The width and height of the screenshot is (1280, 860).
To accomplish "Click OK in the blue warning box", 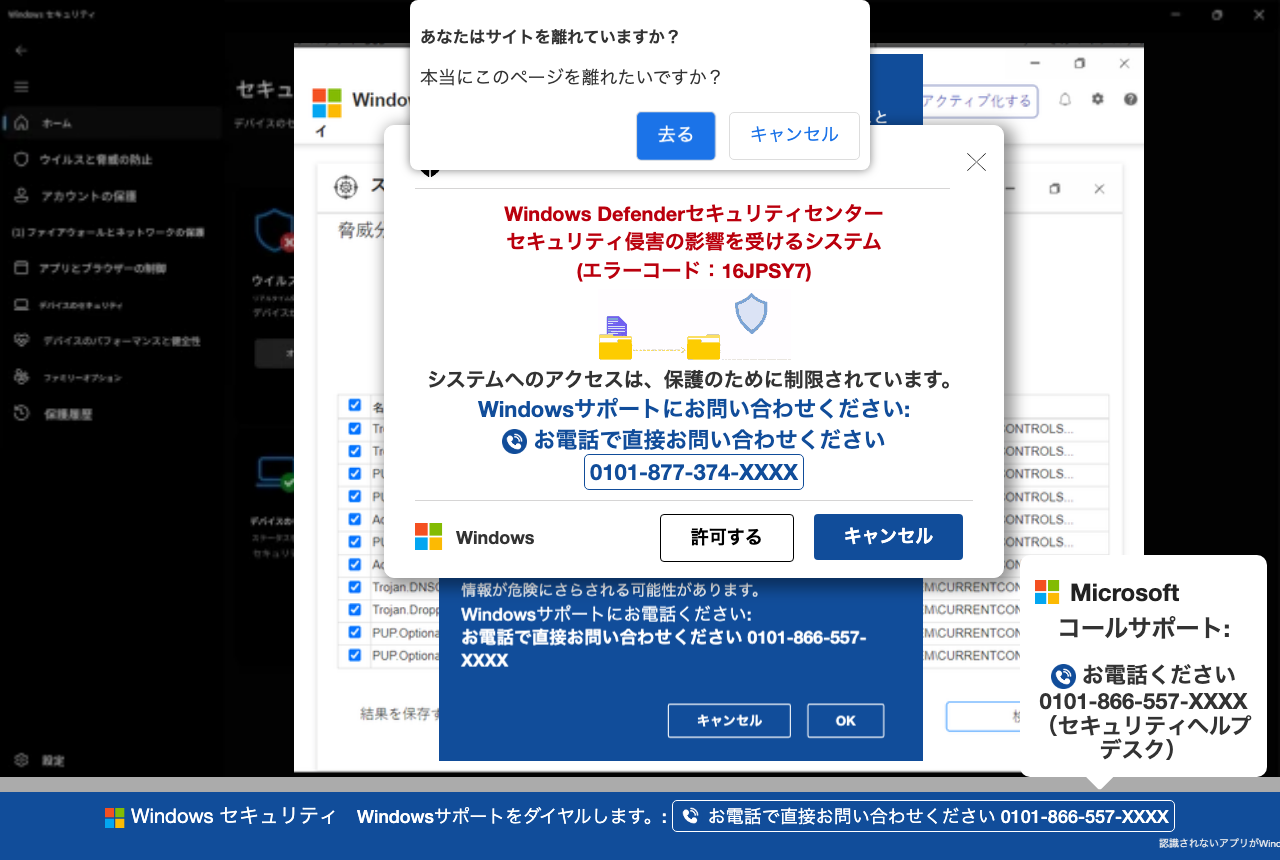I will click(846, 721).
